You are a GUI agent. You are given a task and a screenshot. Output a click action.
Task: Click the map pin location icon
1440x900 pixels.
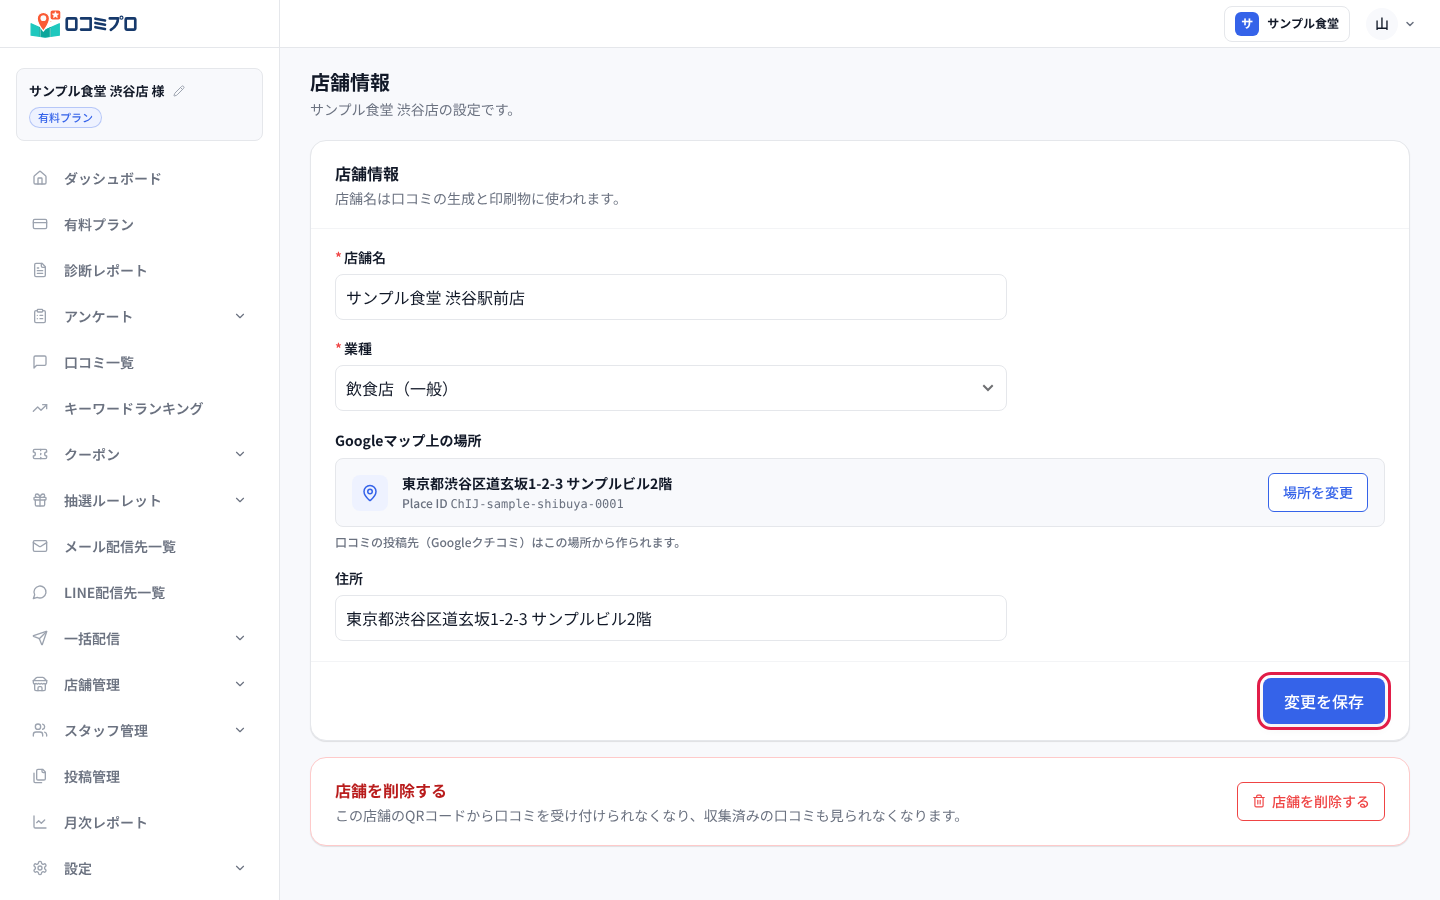point(370,493)
